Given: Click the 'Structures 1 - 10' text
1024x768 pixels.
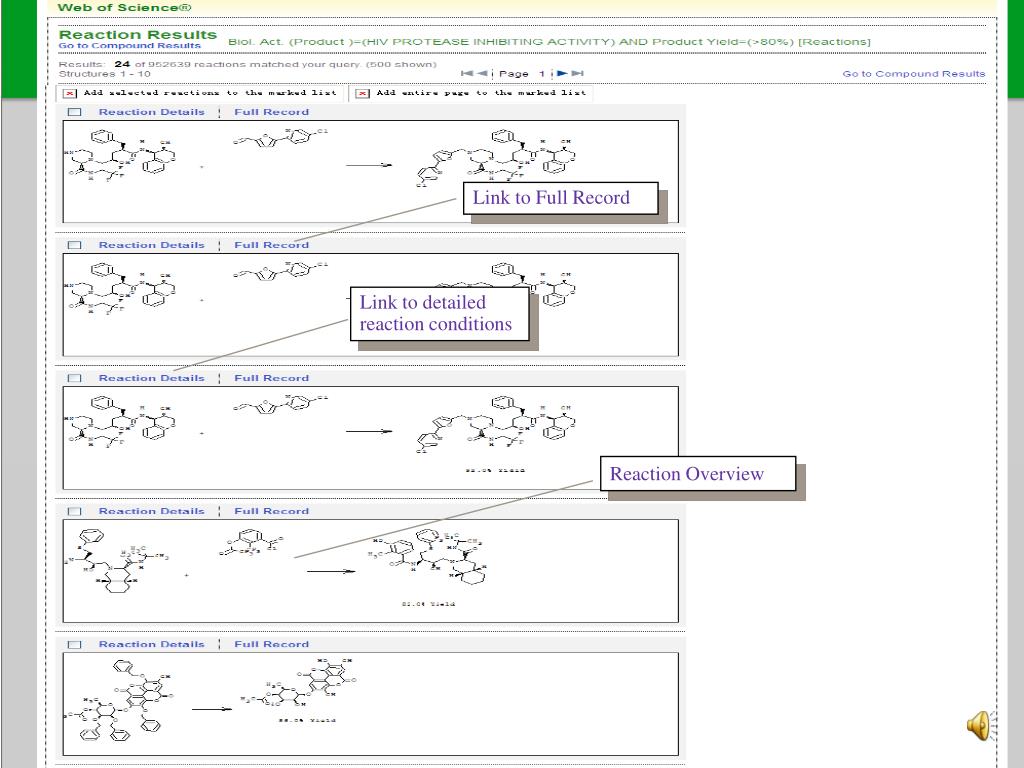Looking at the screenshot, I should pos(104,74).
